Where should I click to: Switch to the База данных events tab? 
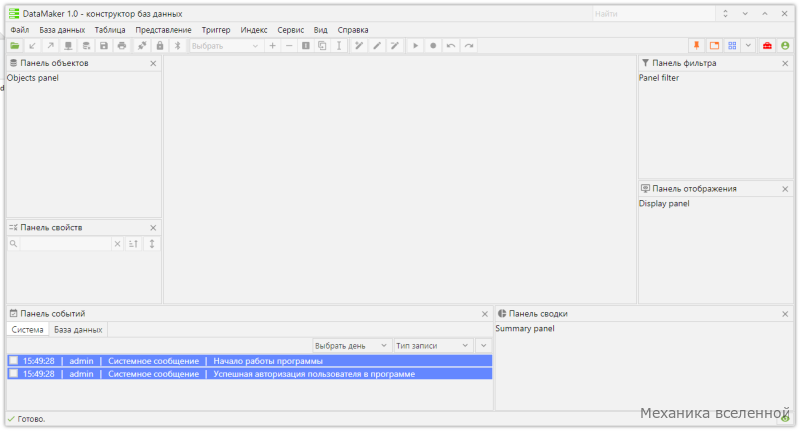click(78, 329)
